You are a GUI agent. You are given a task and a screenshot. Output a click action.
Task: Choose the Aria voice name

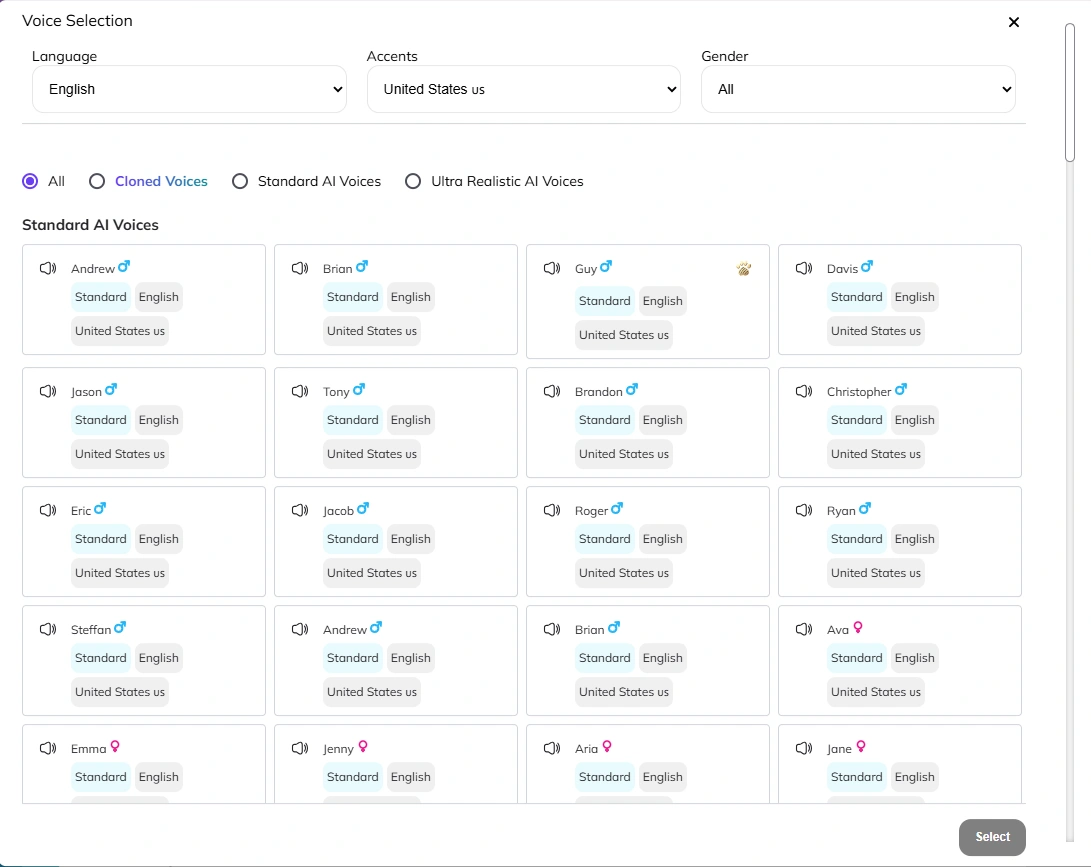pos(587,749)
